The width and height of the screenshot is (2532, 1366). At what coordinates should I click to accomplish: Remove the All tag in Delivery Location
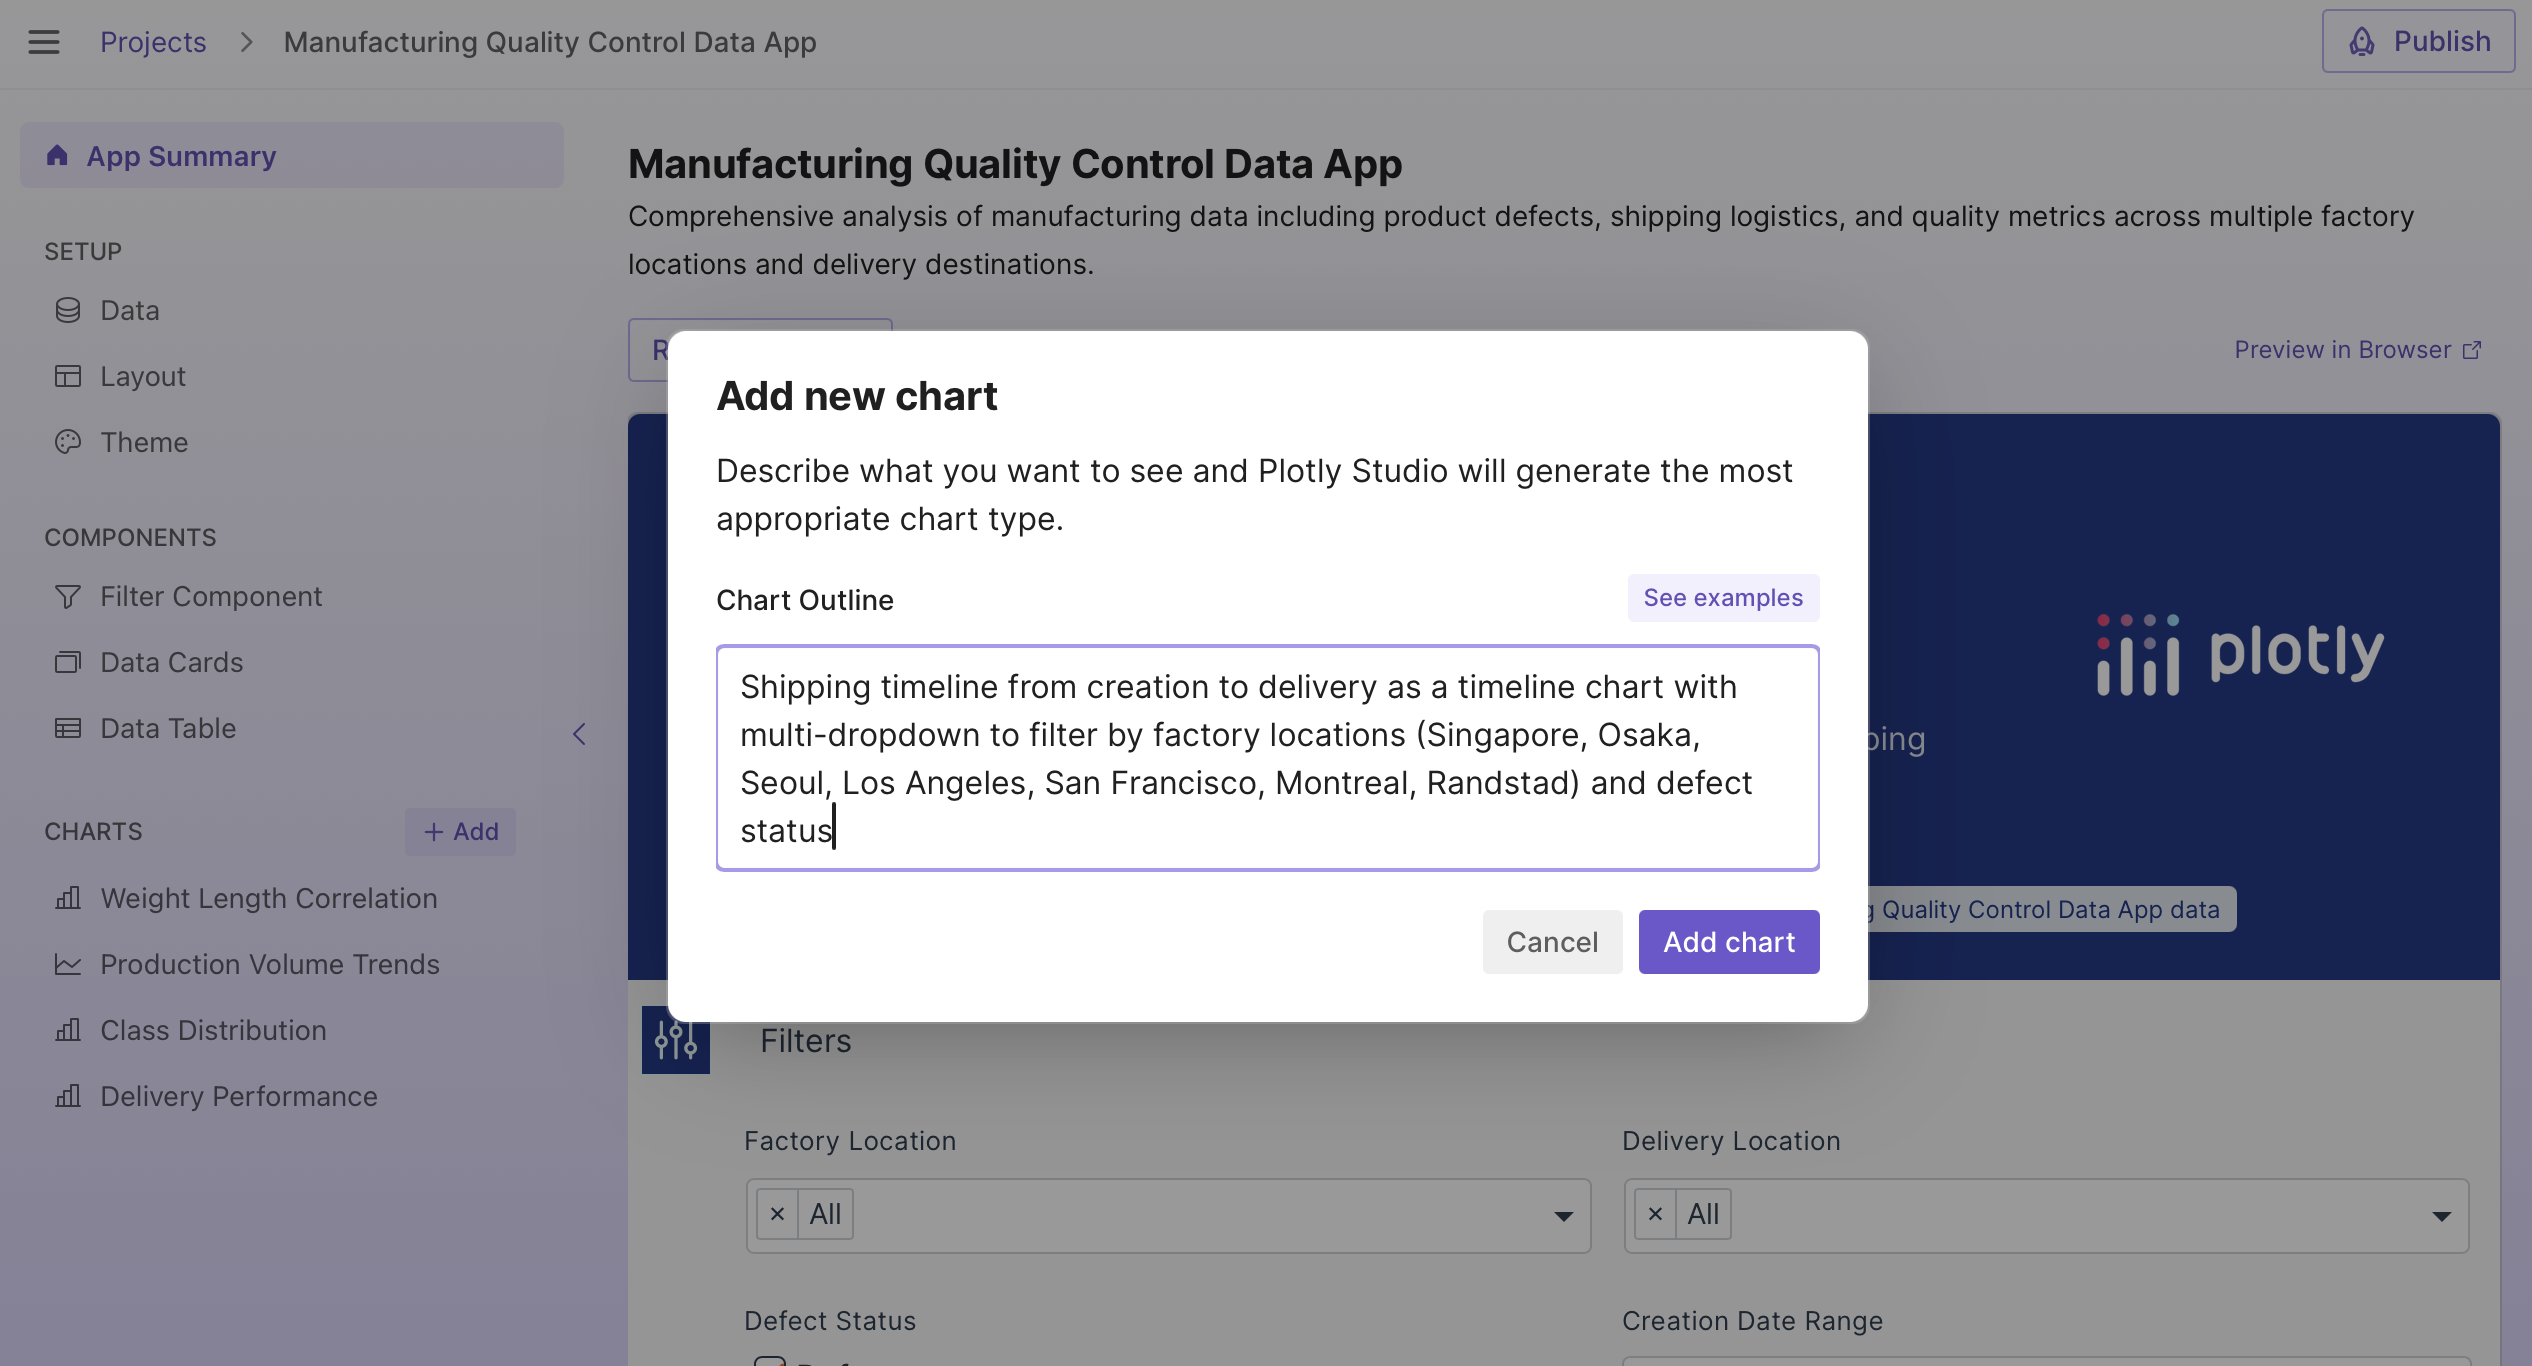click(1655, 1214)
